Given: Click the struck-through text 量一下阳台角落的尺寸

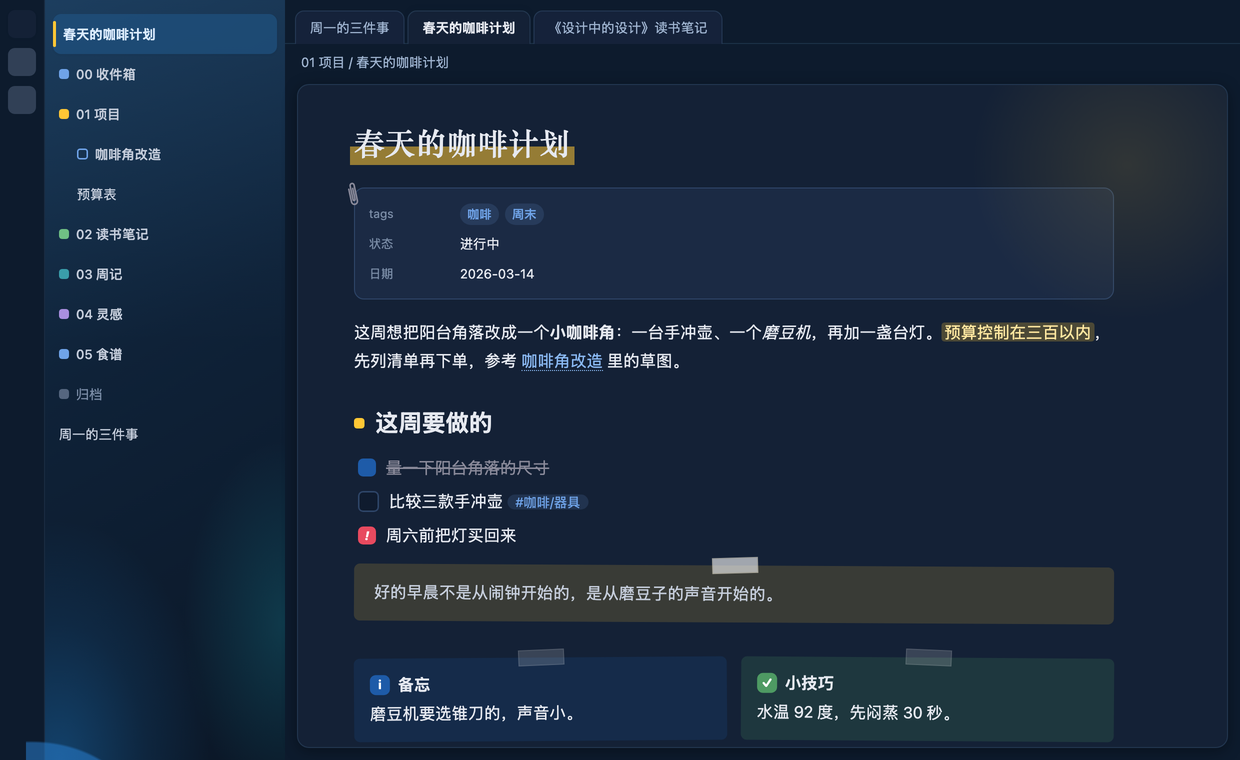Looking at the screenshot, I should 467,468.
